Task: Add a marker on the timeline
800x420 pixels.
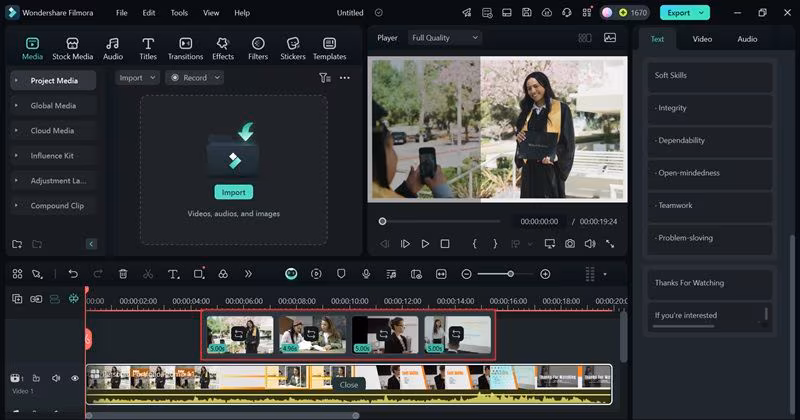Action: [x=341, y=274]
